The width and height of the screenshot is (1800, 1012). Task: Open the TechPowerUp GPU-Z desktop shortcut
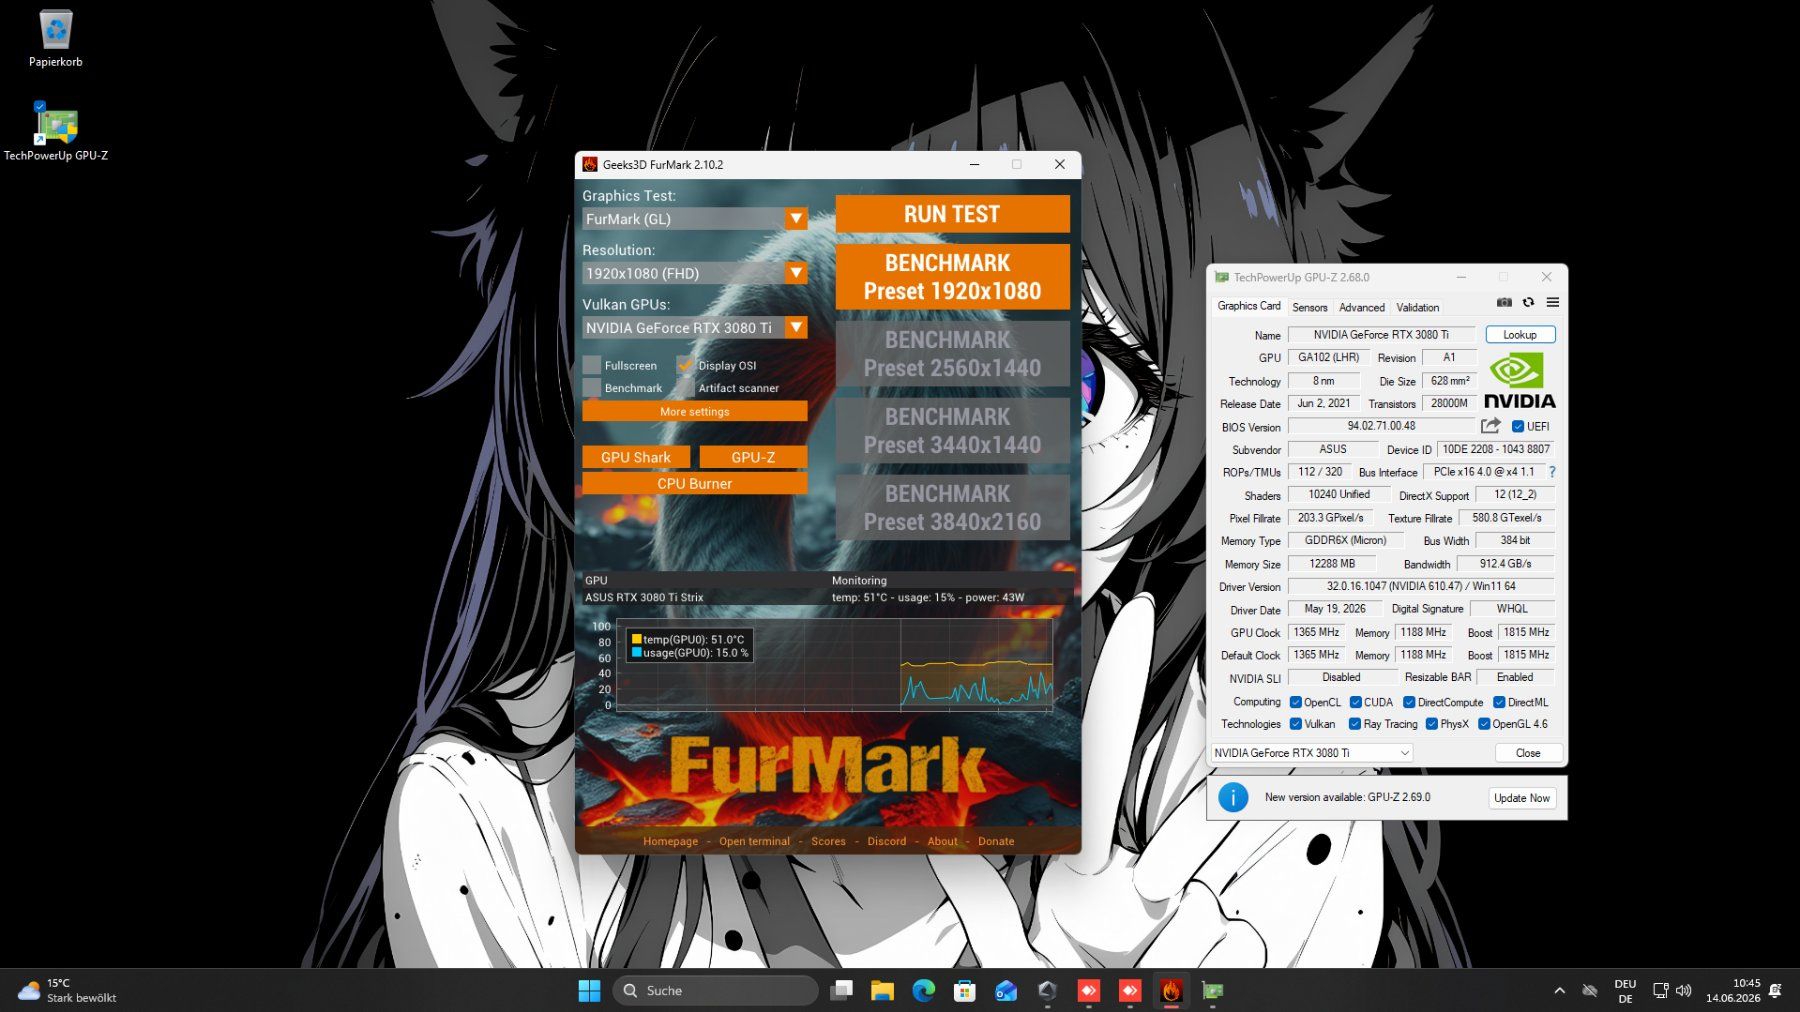[56, 132]
